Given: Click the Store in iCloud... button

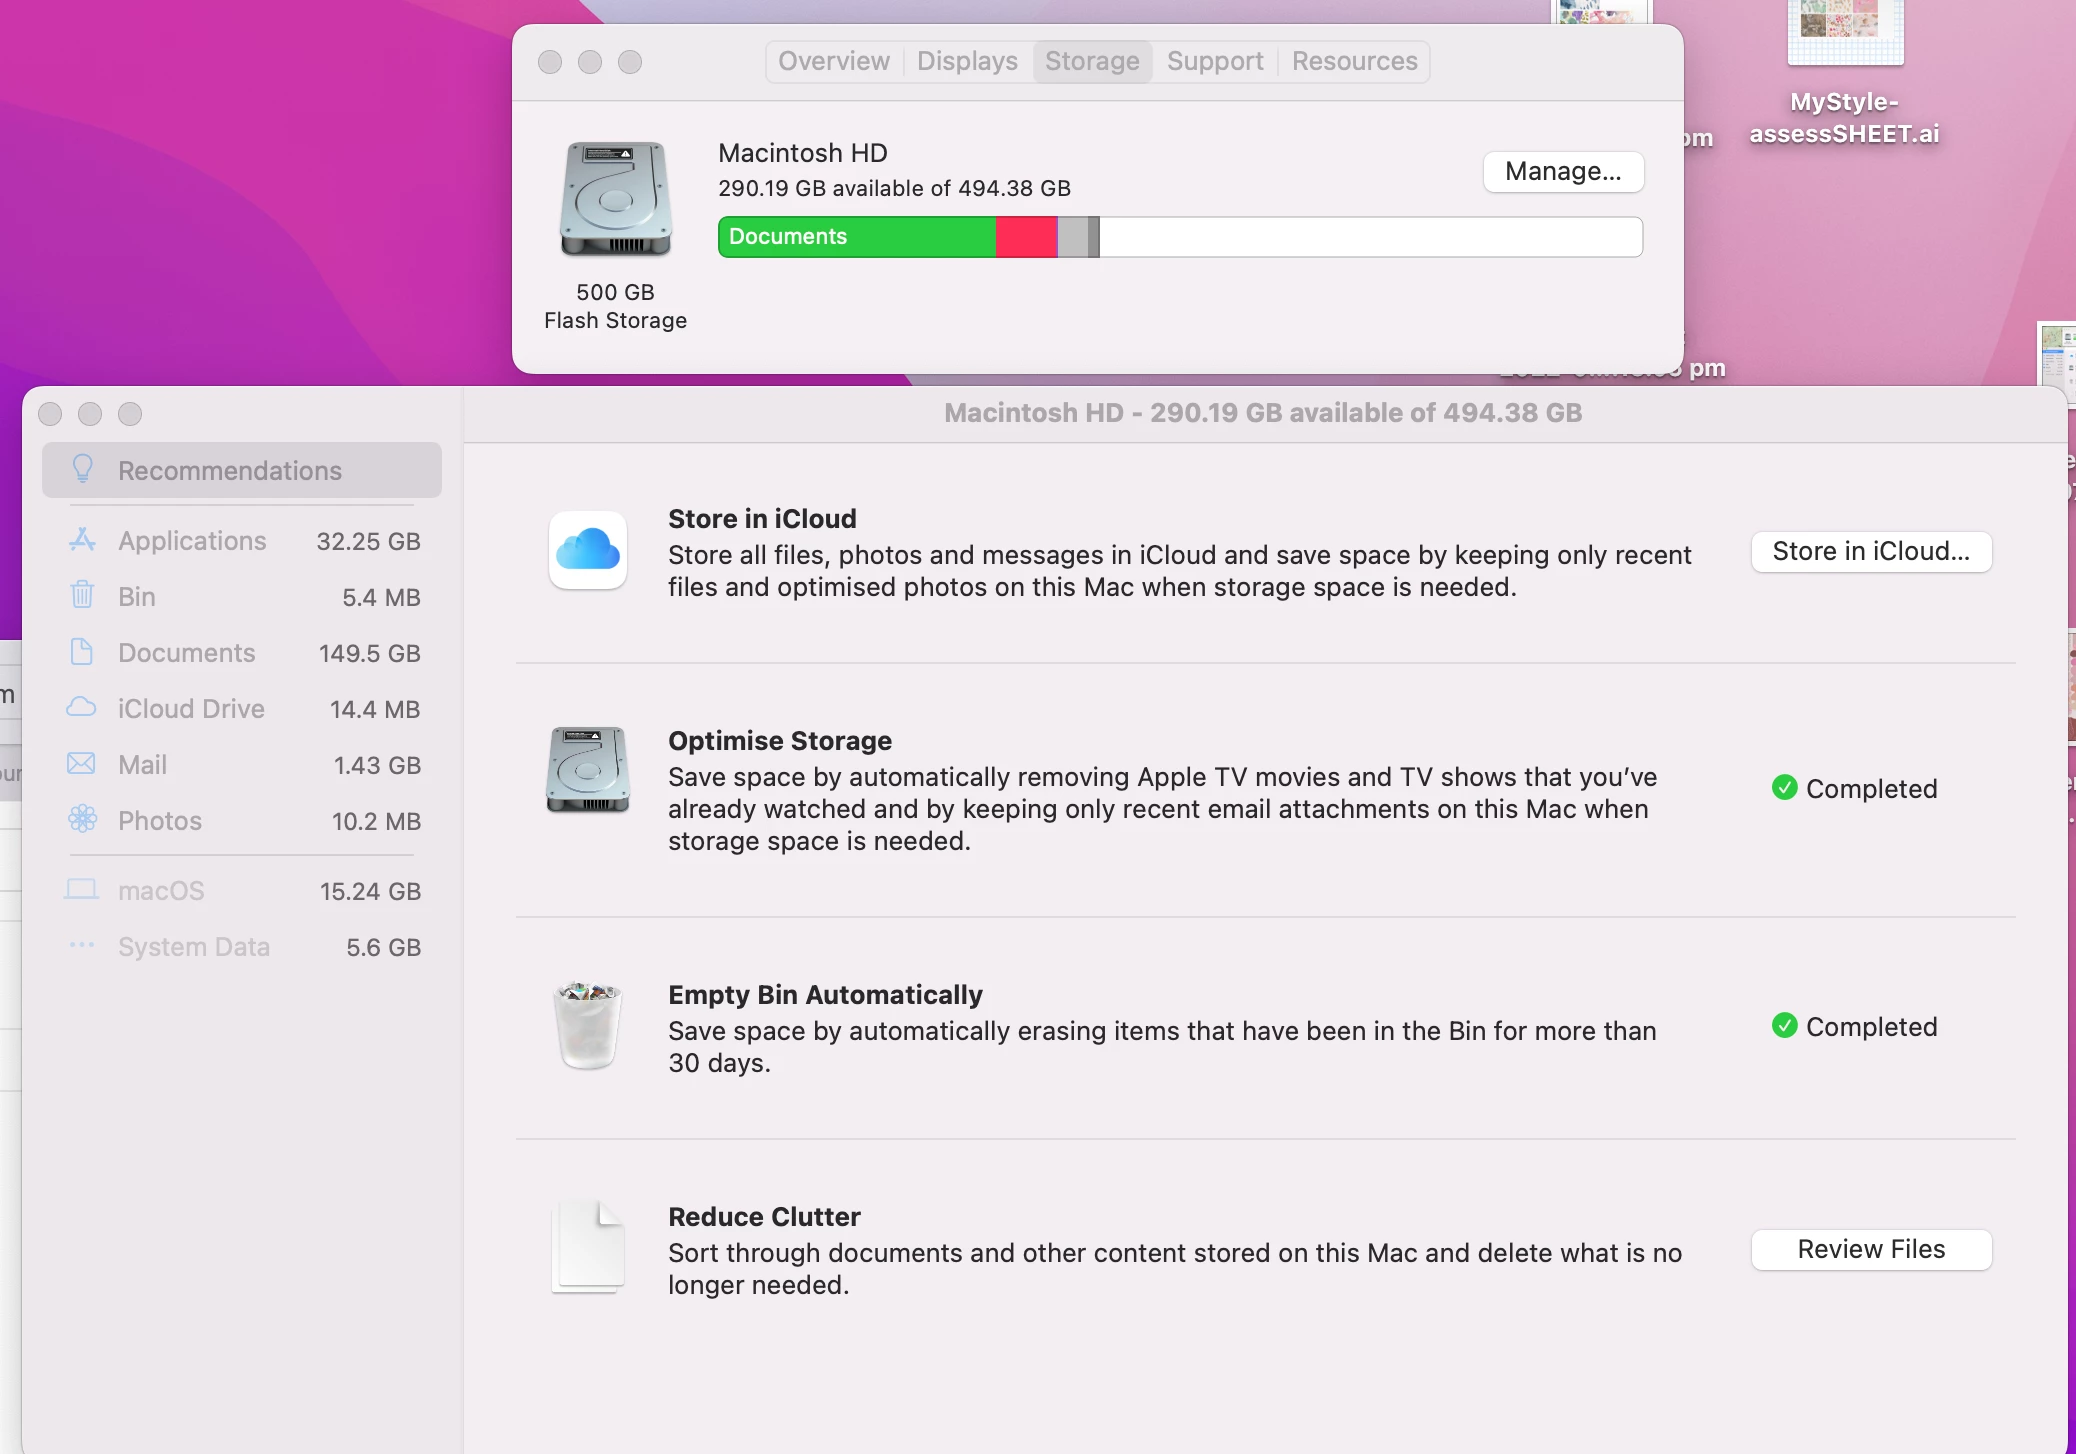Looking at the screenshot, I should pos(1870,551).
